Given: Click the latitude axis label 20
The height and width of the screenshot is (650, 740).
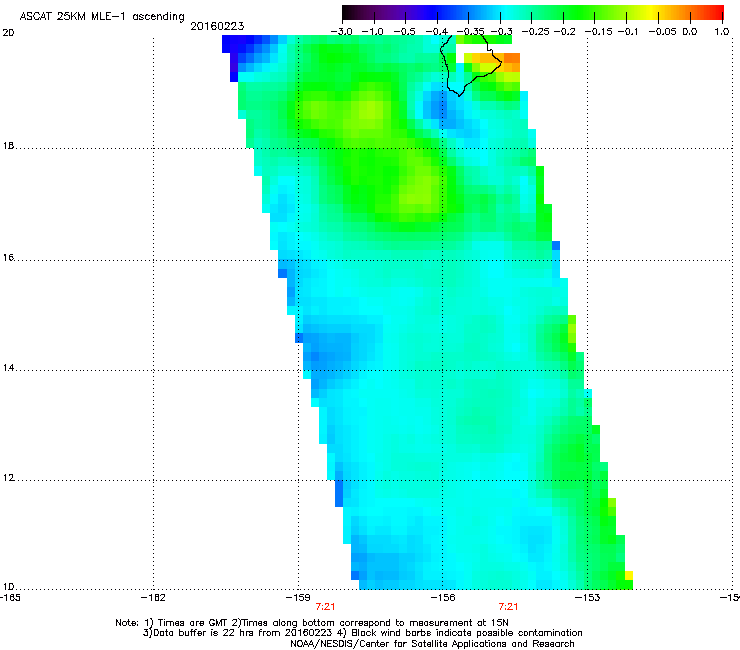Looking at the screenshot, I should [8, 33].
